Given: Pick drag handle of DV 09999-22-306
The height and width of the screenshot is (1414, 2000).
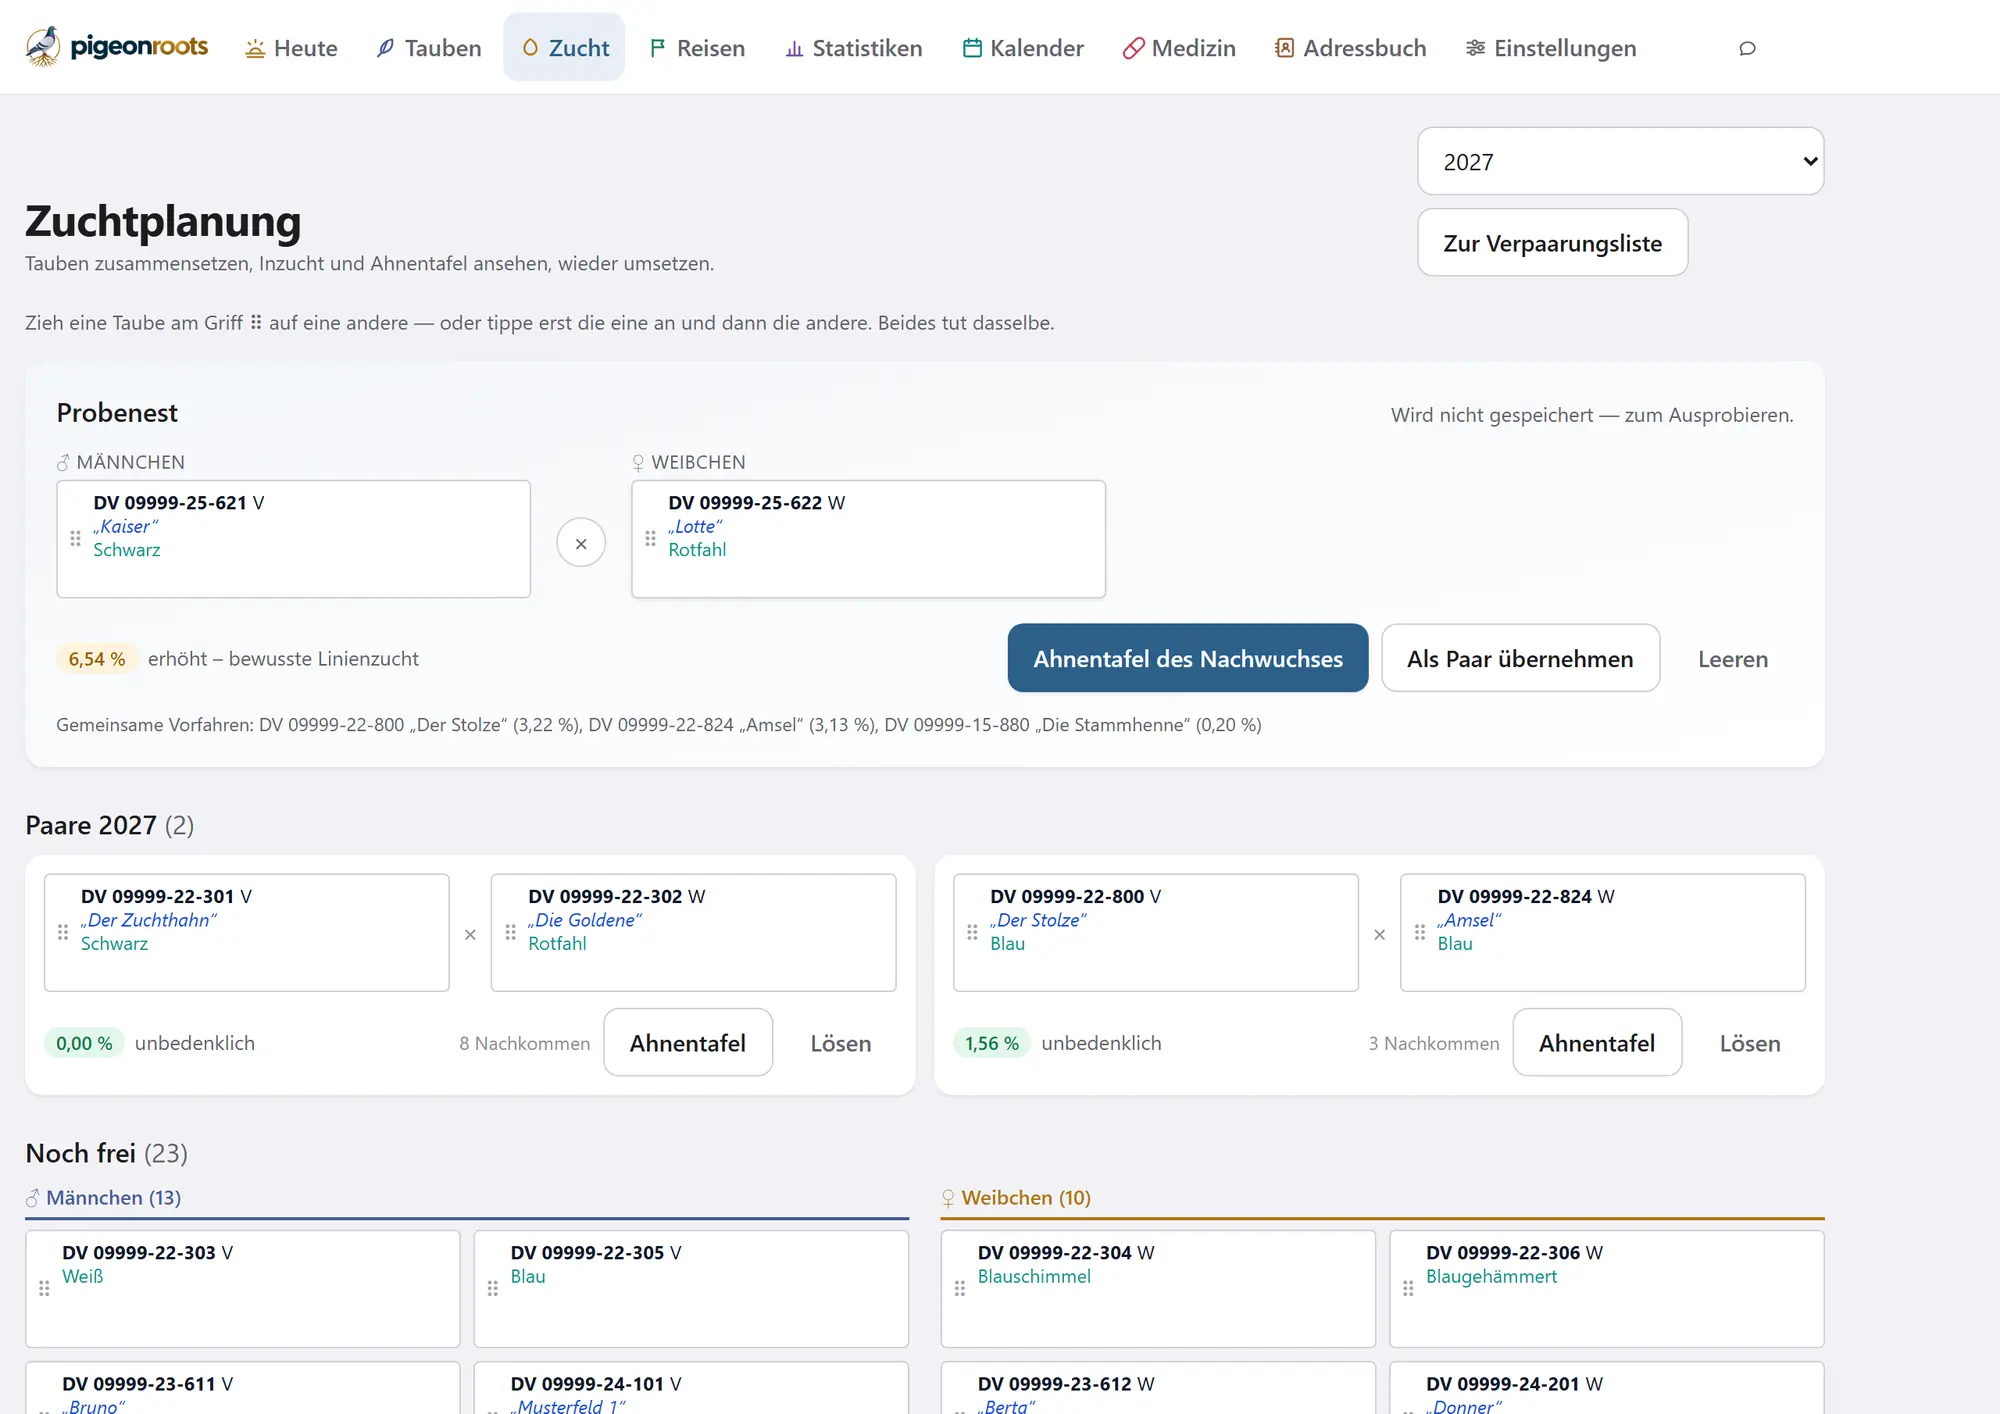Looking at the screenshot, I should (1408, 1289).
